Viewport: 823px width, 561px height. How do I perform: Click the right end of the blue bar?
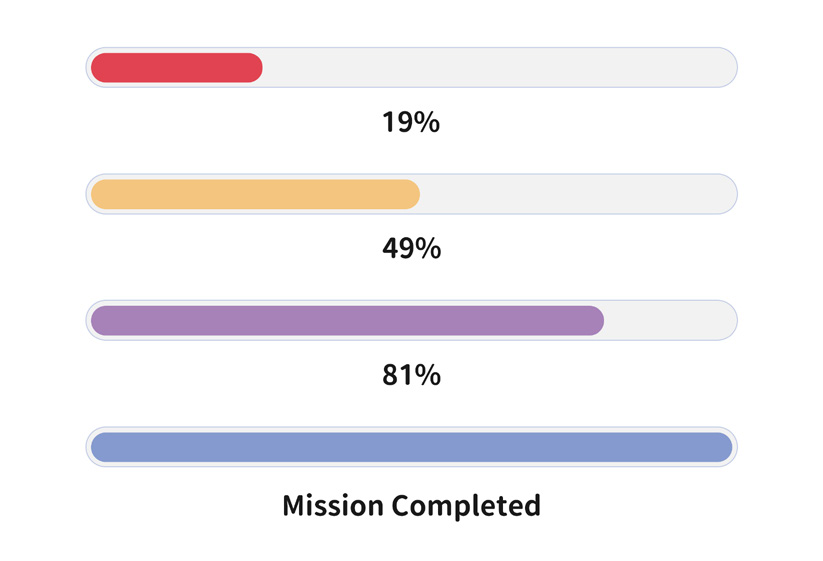(x=724, y=447)
